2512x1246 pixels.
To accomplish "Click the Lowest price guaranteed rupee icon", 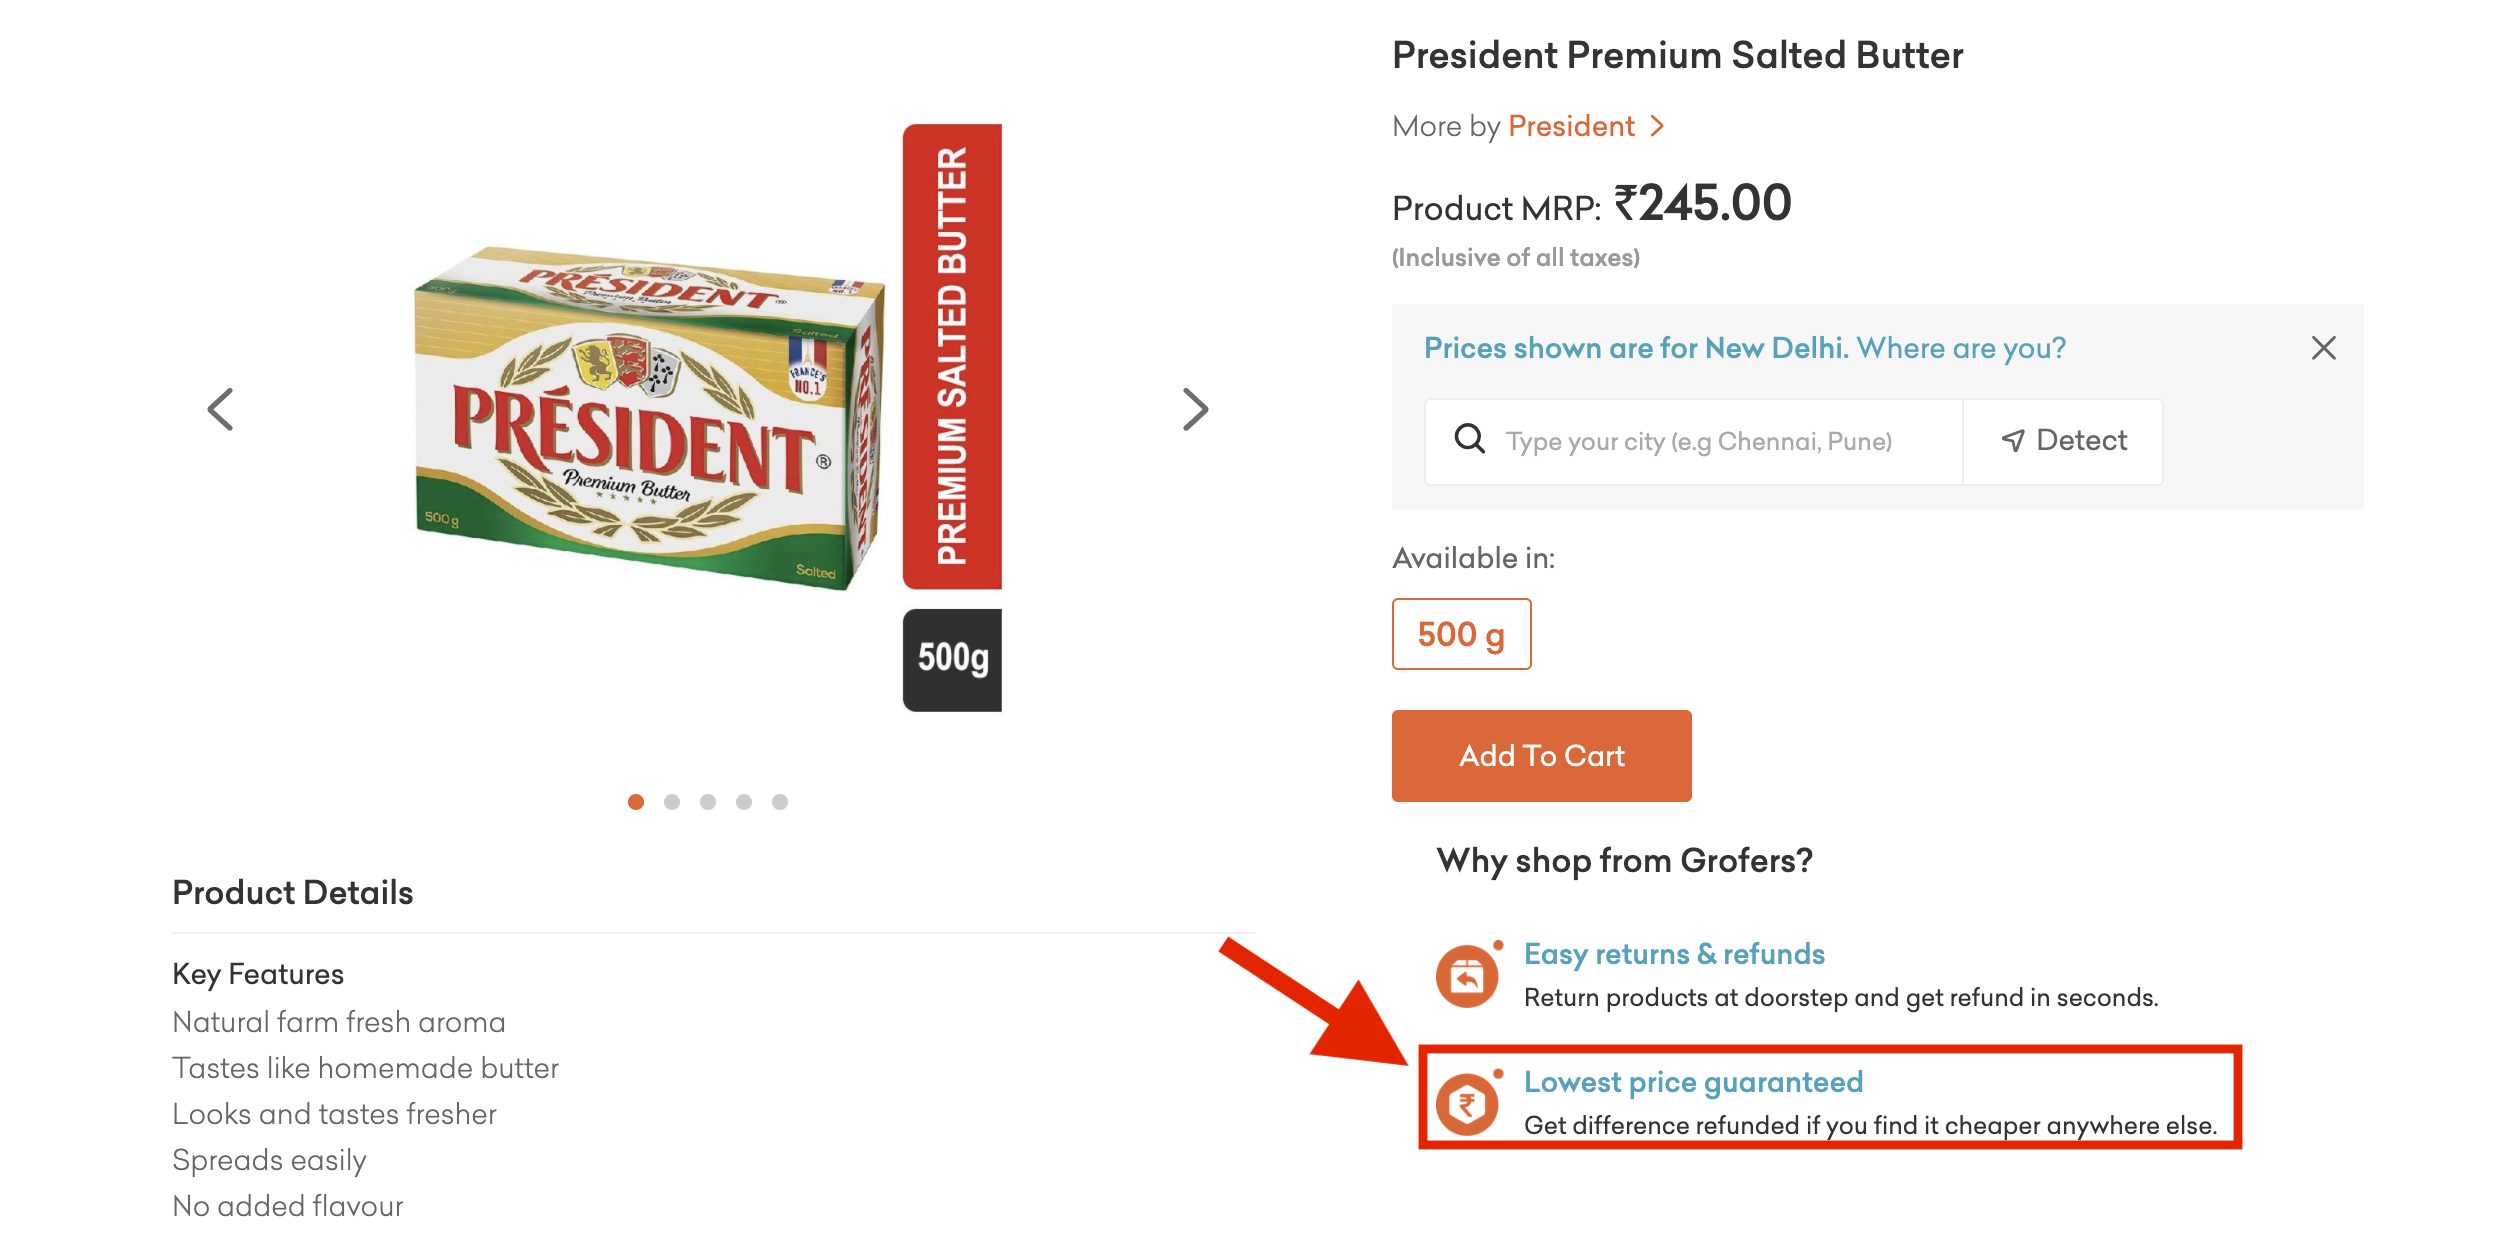I will (x=1467, y=1104).
